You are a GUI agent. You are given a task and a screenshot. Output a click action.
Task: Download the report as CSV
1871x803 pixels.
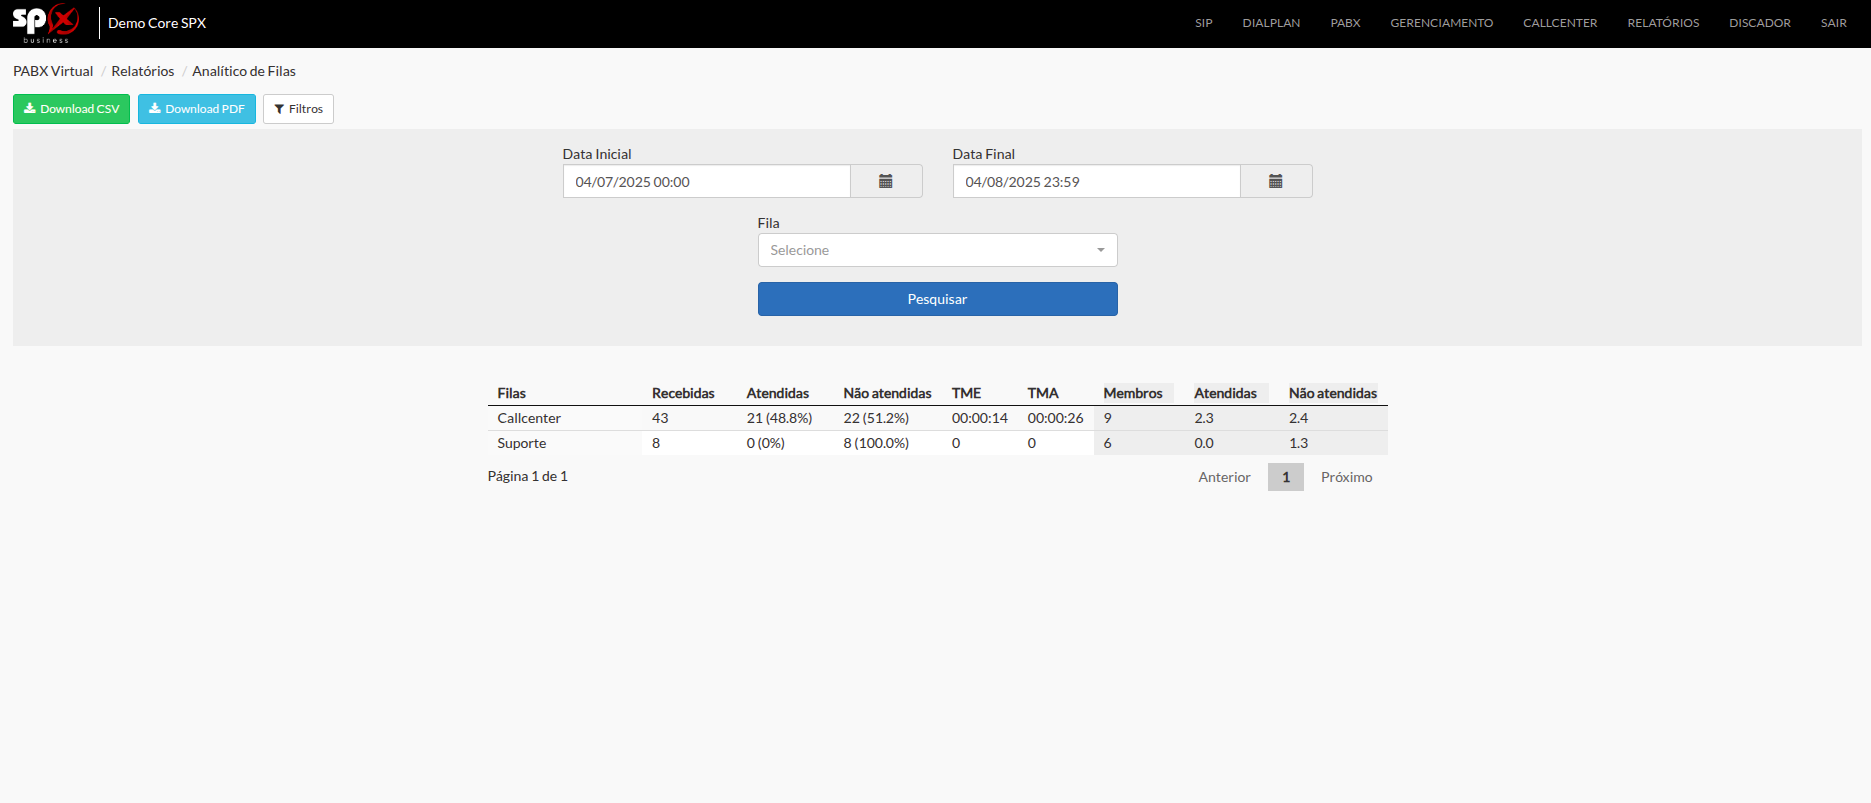click(71, 109)
